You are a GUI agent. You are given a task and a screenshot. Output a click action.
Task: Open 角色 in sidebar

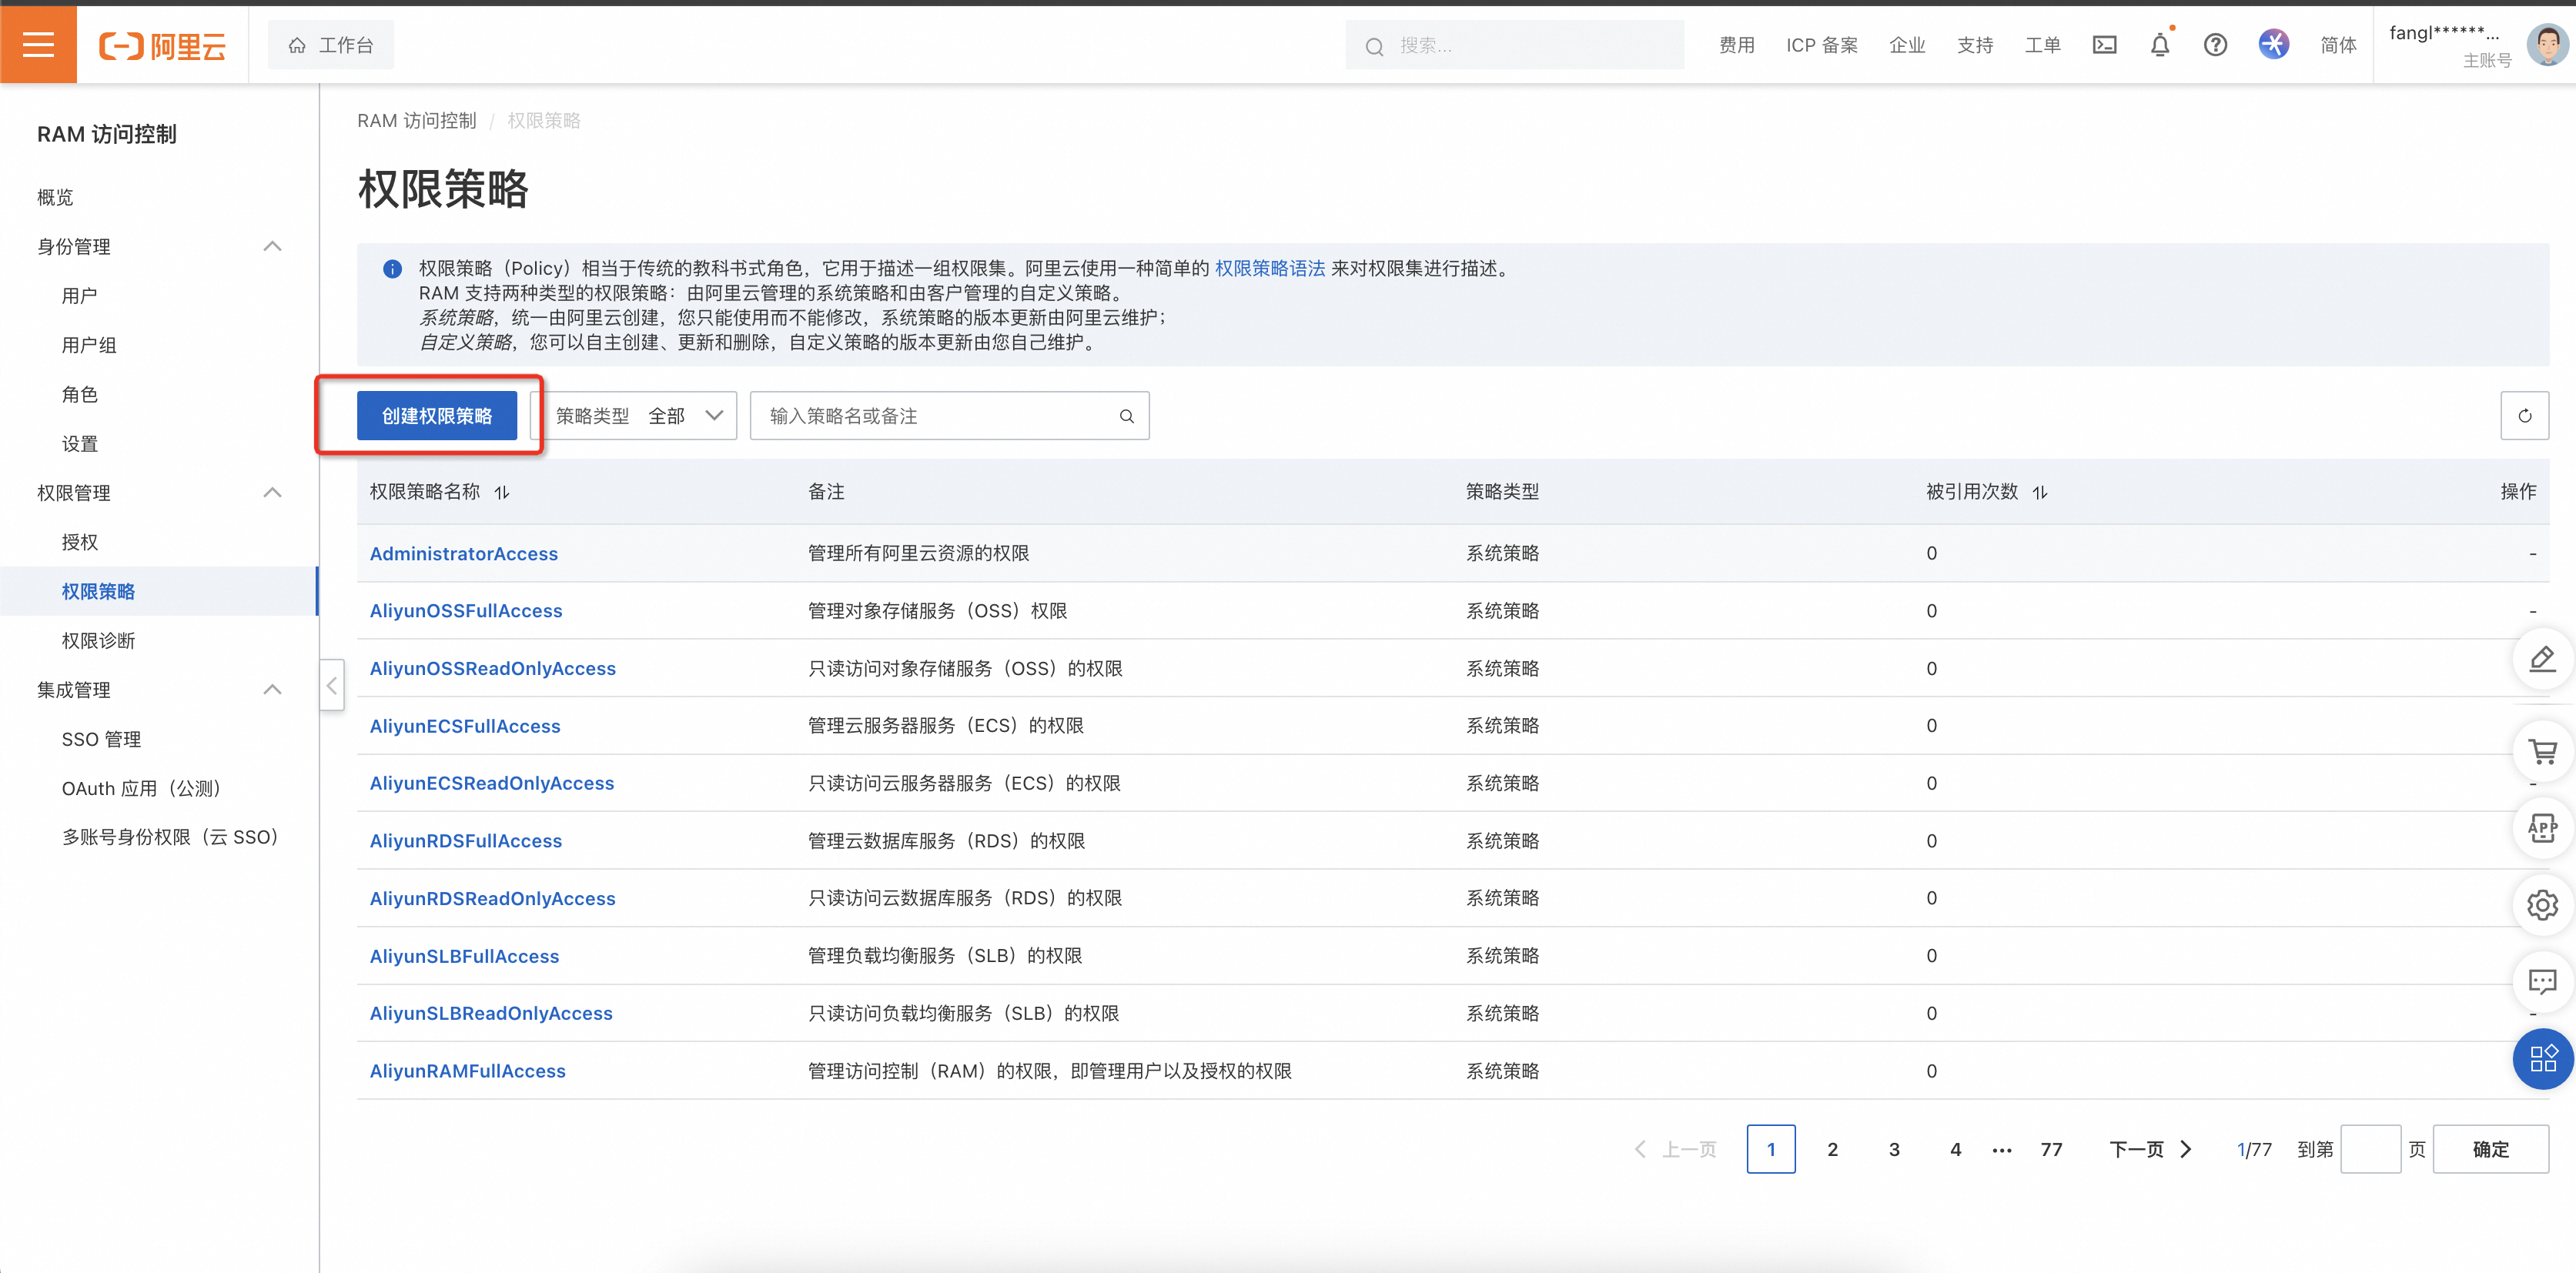point(79,394)
